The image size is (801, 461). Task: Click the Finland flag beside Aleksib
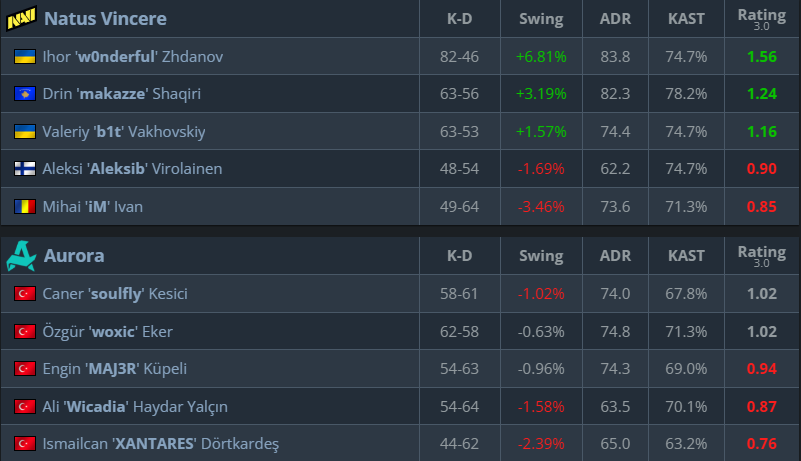point(24,169)
